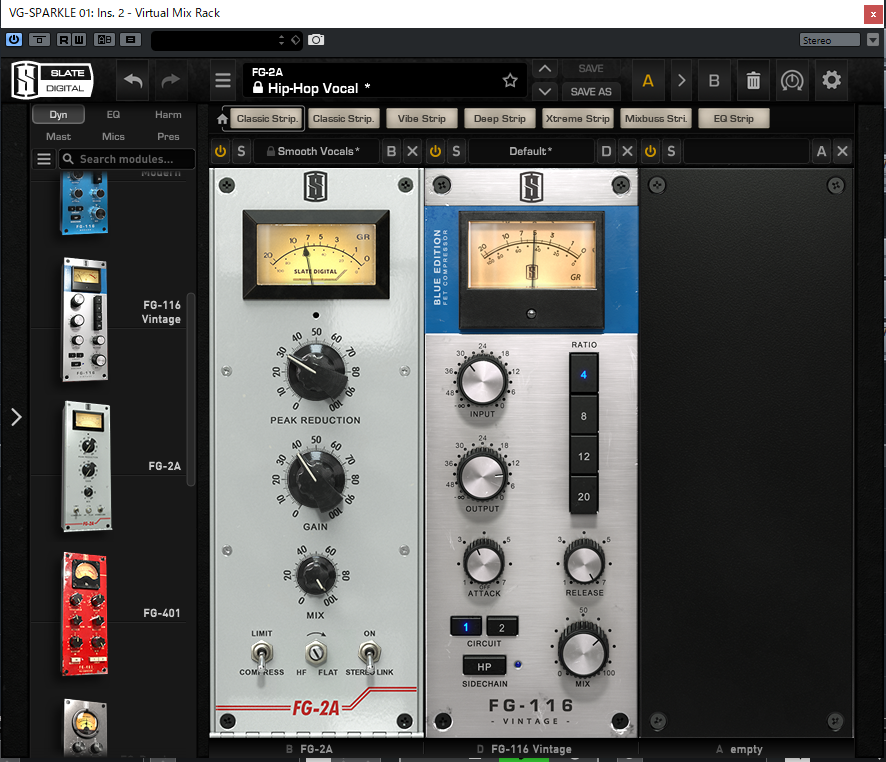Open the Default preset dropdown on FG-116
Viewport: 886px width, 762px height.
[531, 151]
